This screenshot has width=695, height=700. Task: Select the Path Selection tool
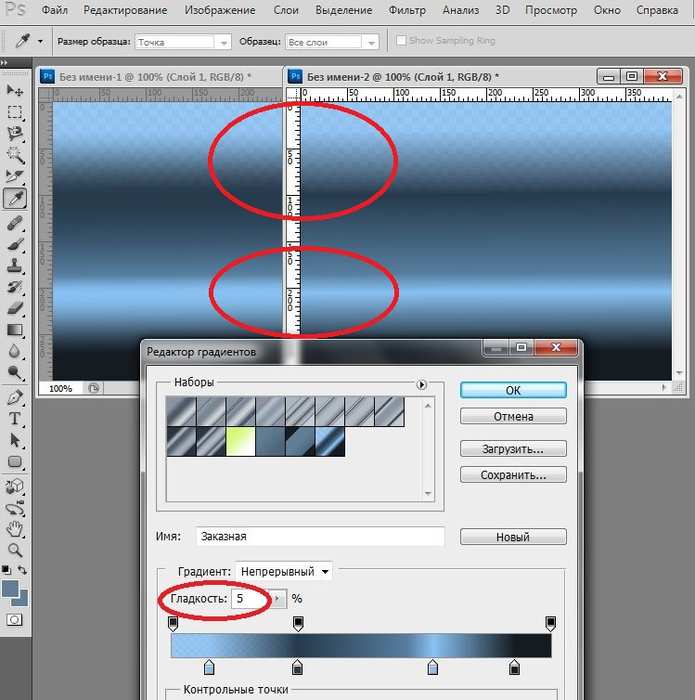click(15, 440)
